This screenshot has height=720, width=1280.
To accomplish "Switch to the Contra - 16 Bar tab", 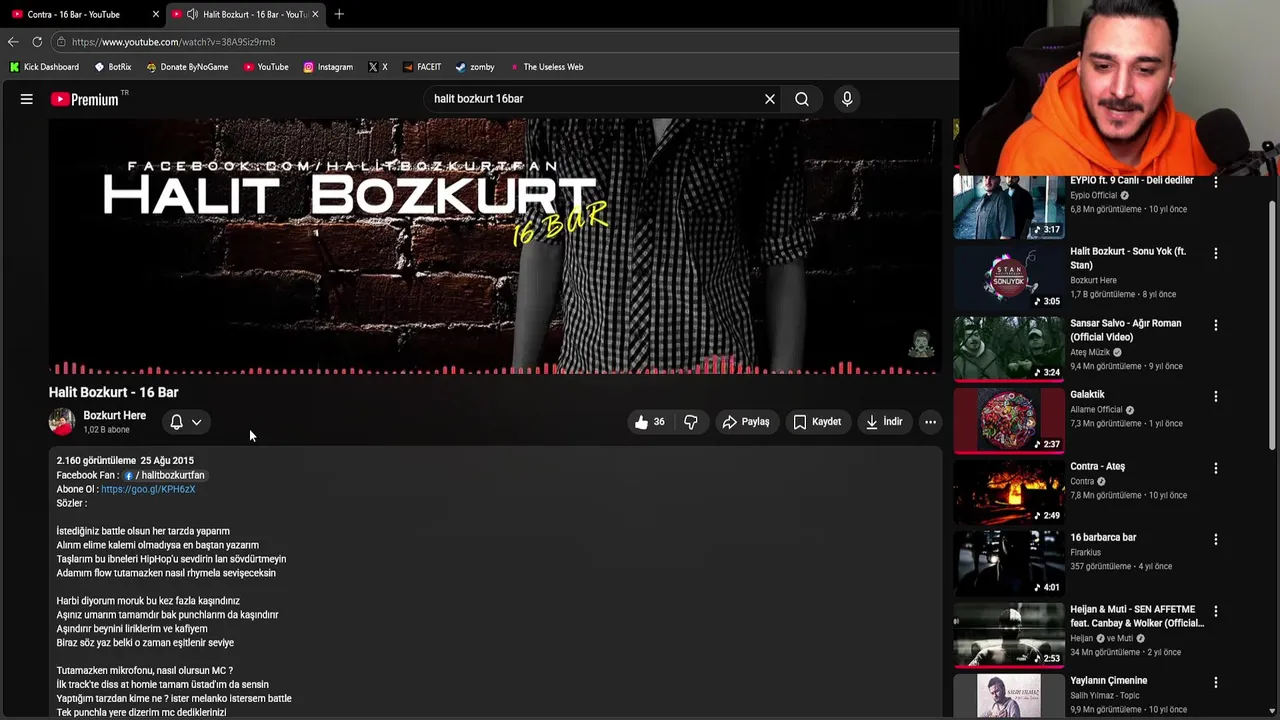I will (75, 14).
